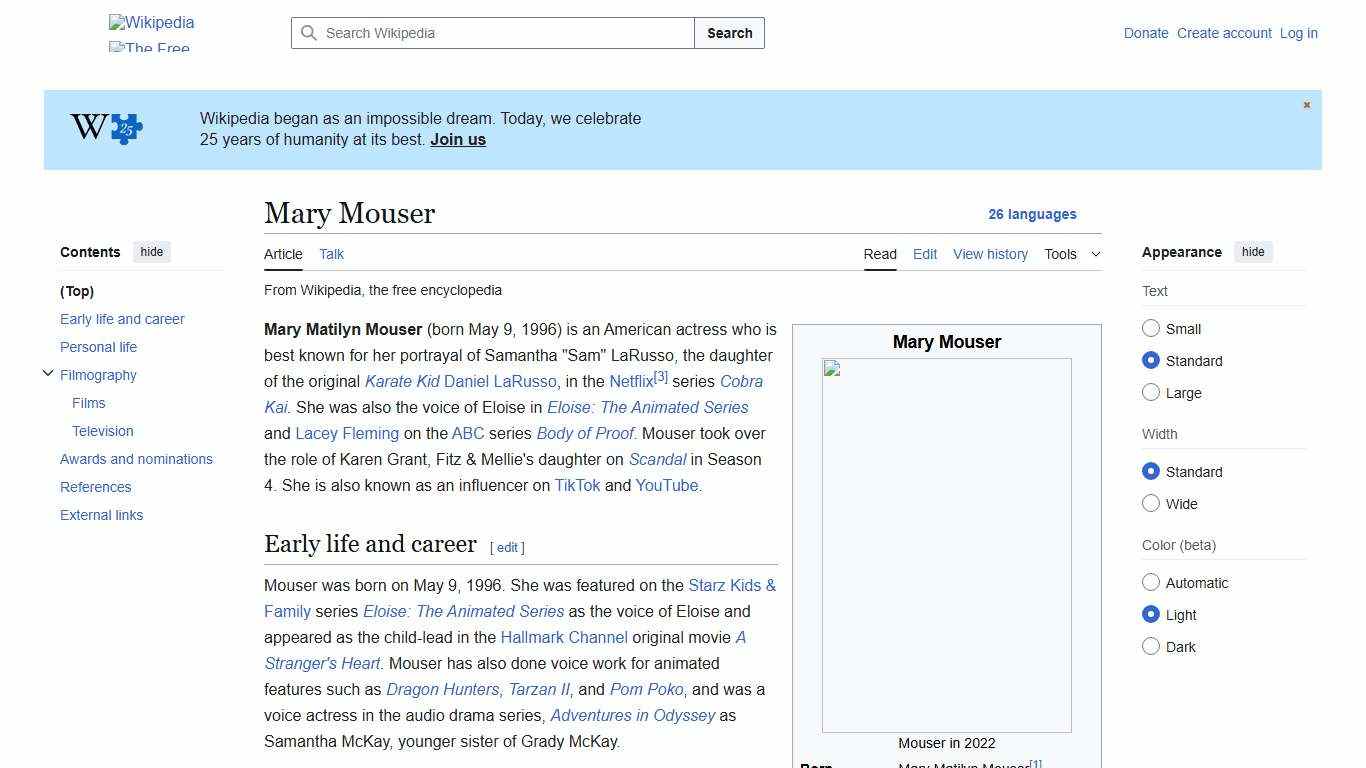
Task: Dismiss the celebration banner with the X
Action: (1306, 104)
